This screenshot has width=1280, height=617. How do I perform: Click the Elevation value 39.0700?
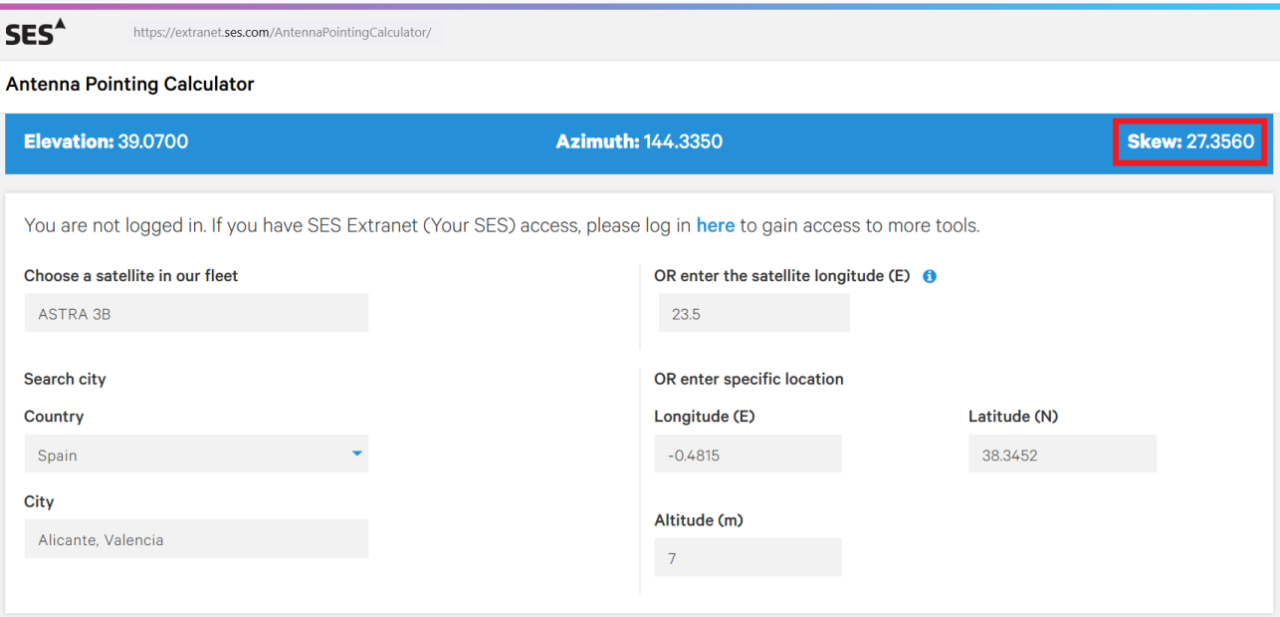click(153, 142)
